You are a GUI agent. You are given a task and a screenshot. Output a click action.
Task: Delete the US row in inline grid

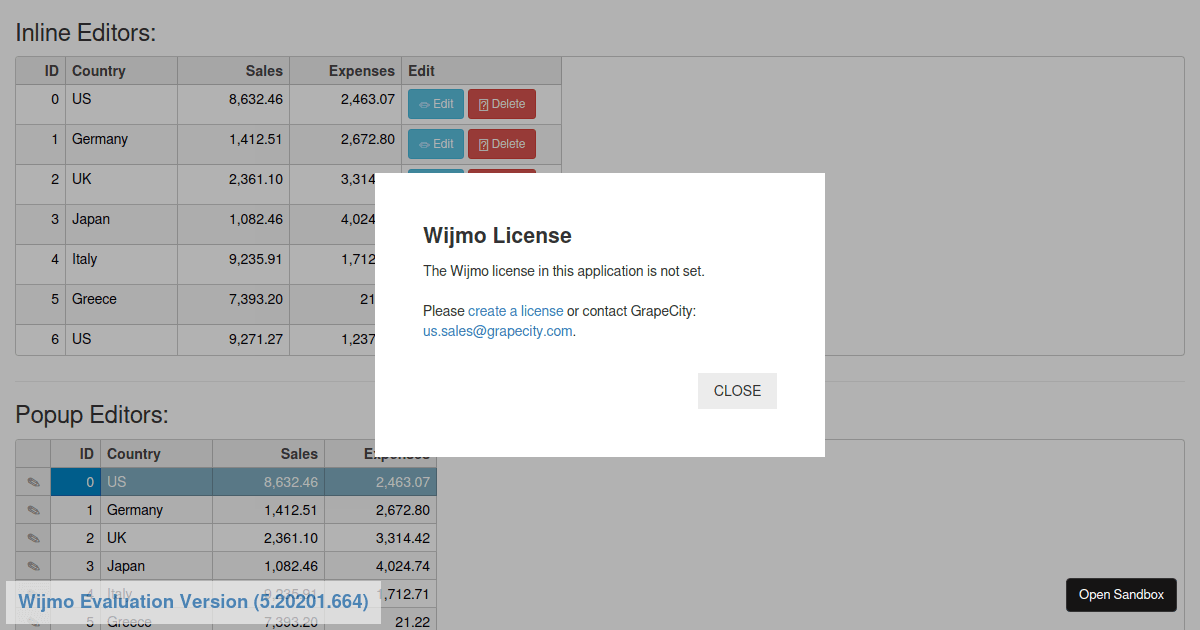tap(502, 104)
